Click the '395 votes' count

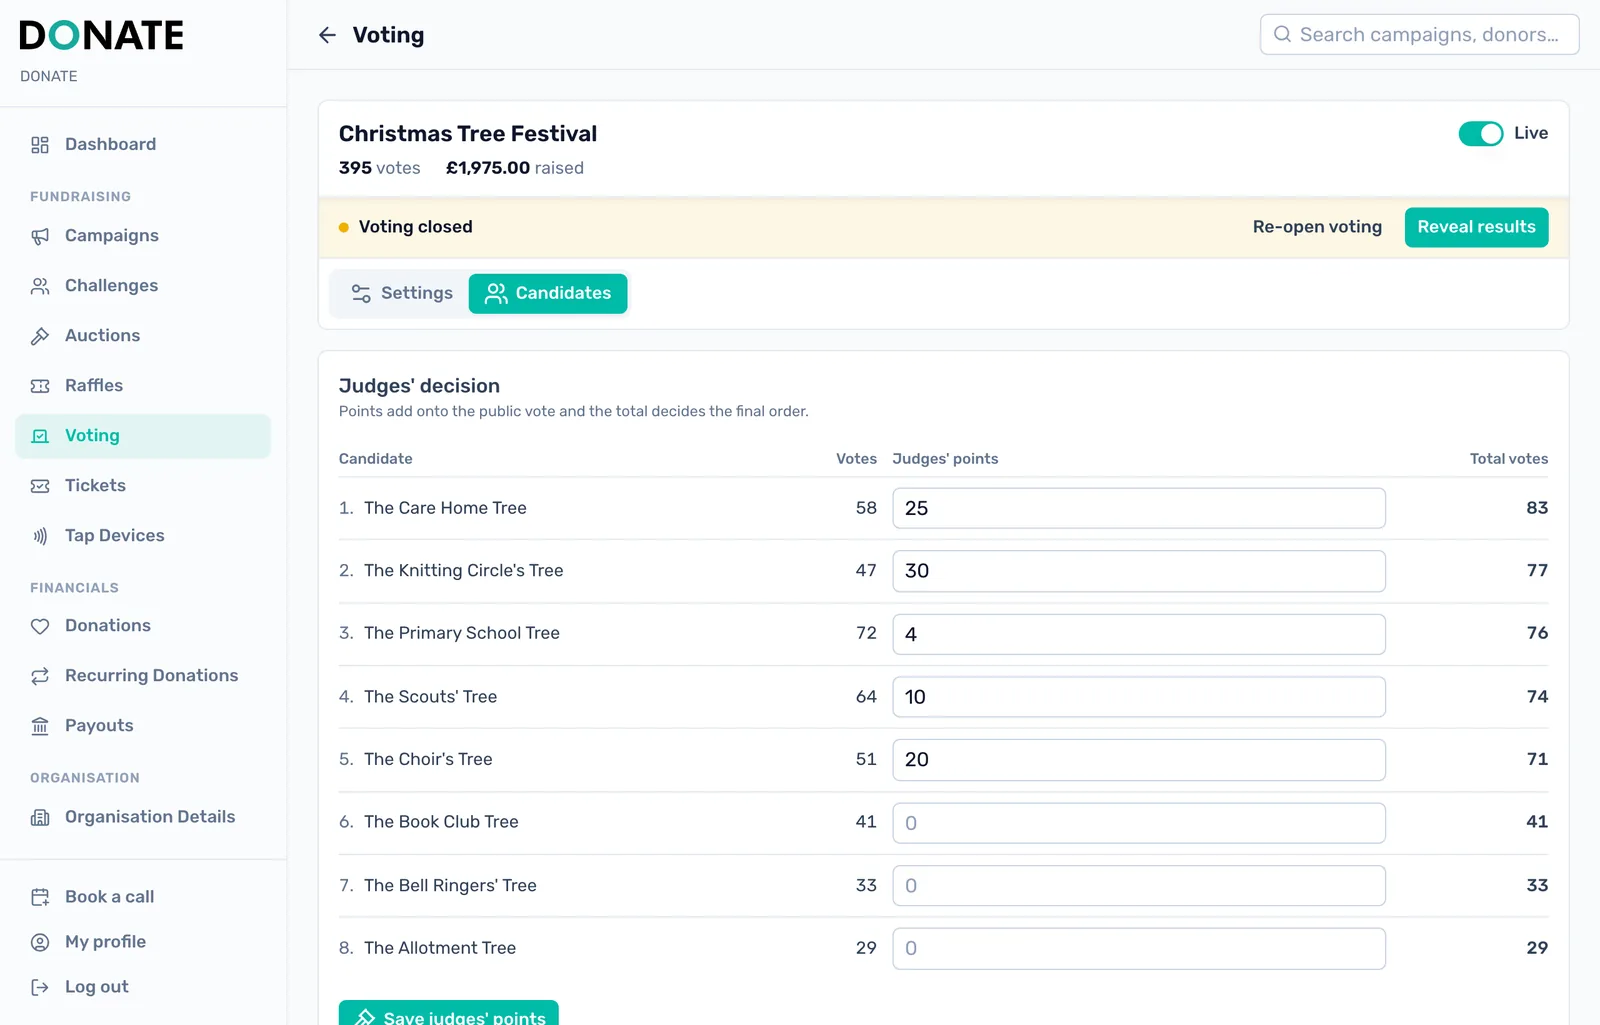point(379,168)
